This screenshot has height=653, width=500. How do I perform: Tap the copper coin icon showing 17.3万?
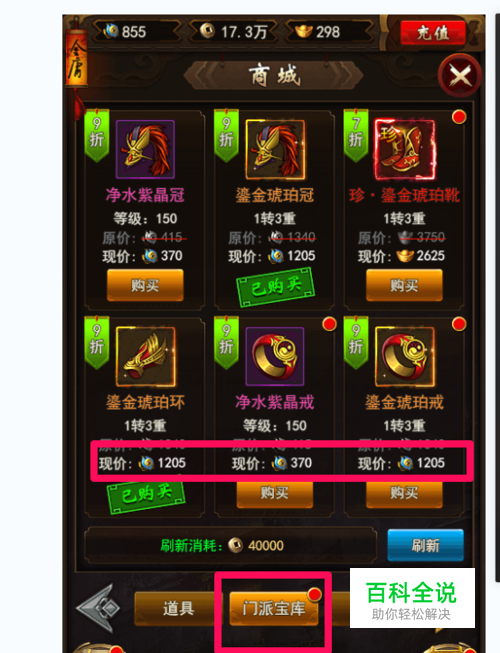(x=207, y=30)
